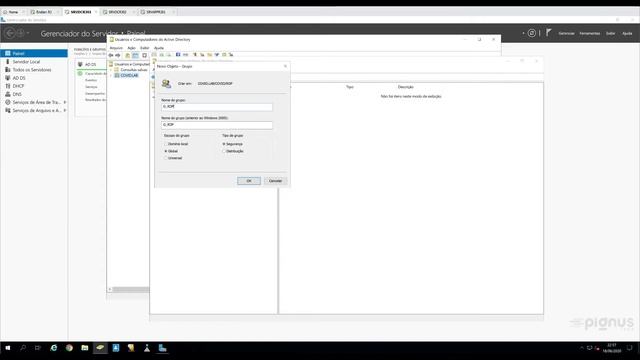Click Server Manager forward navigation button

[x=20, y=33]
